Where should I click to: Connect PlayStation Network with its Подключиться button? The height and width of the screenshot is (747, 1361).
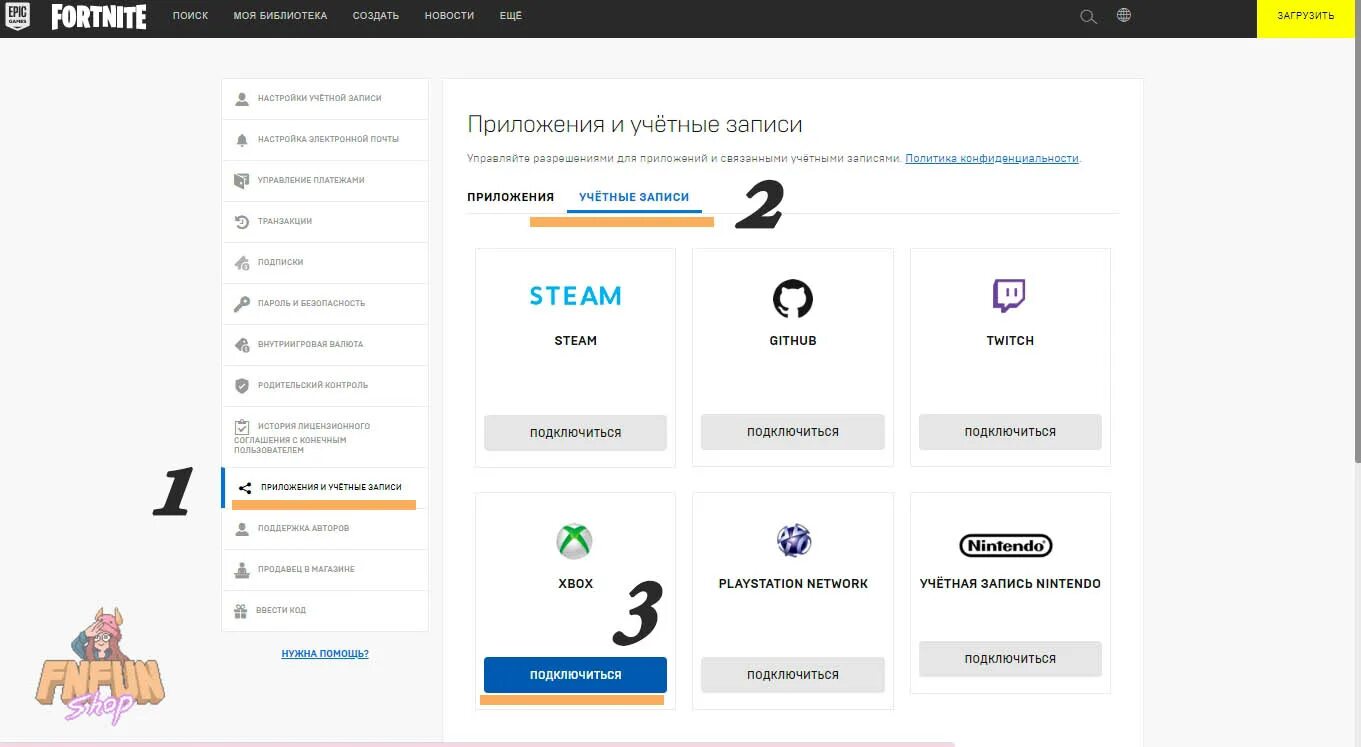coord(793,675)
